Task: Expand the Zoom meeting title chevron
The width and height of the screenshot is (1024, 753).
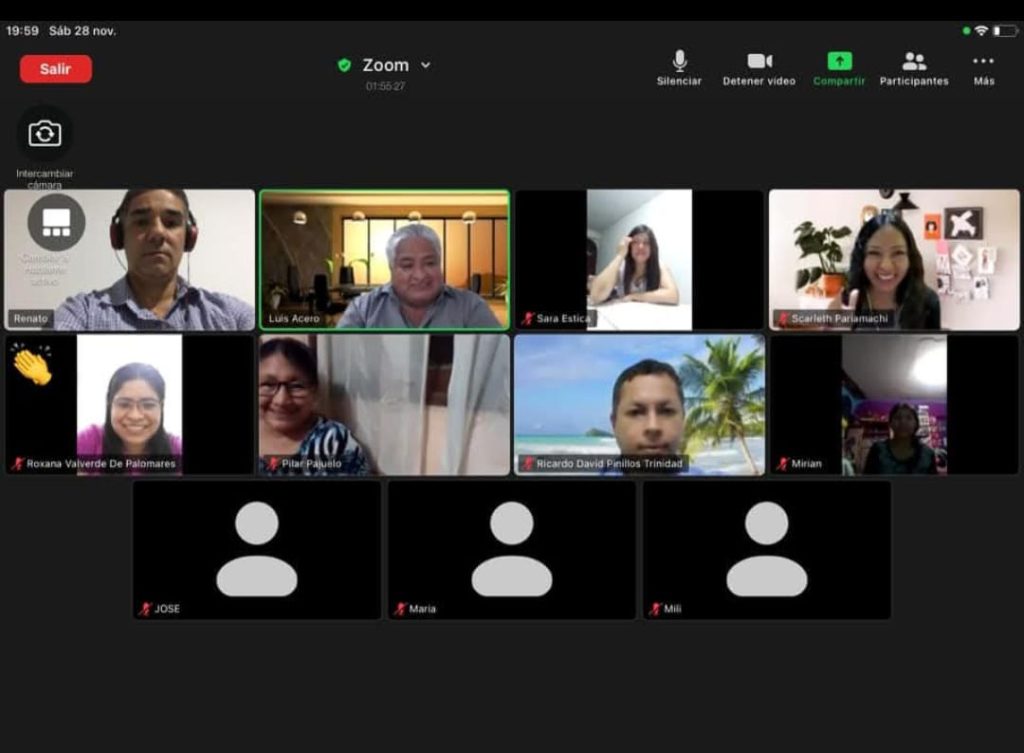Action: click(425, 65)
